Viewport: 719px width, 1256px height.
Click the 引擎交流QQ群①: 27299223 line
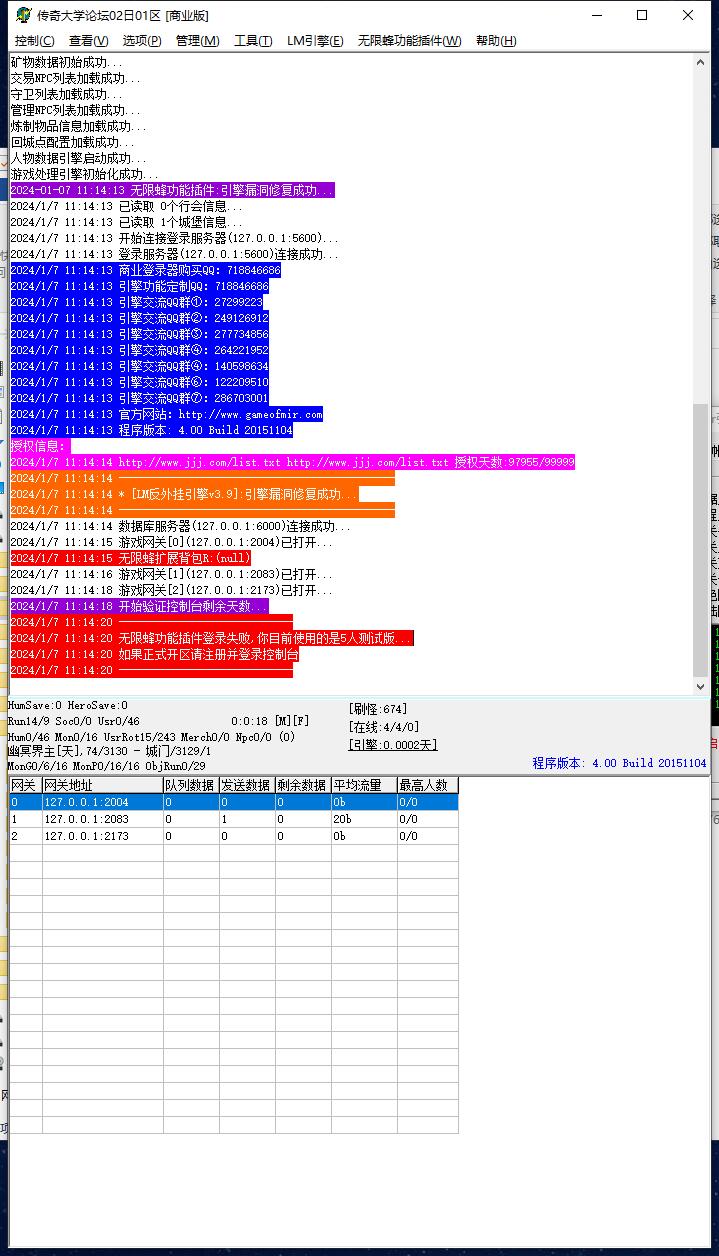(x=137, y=302)
